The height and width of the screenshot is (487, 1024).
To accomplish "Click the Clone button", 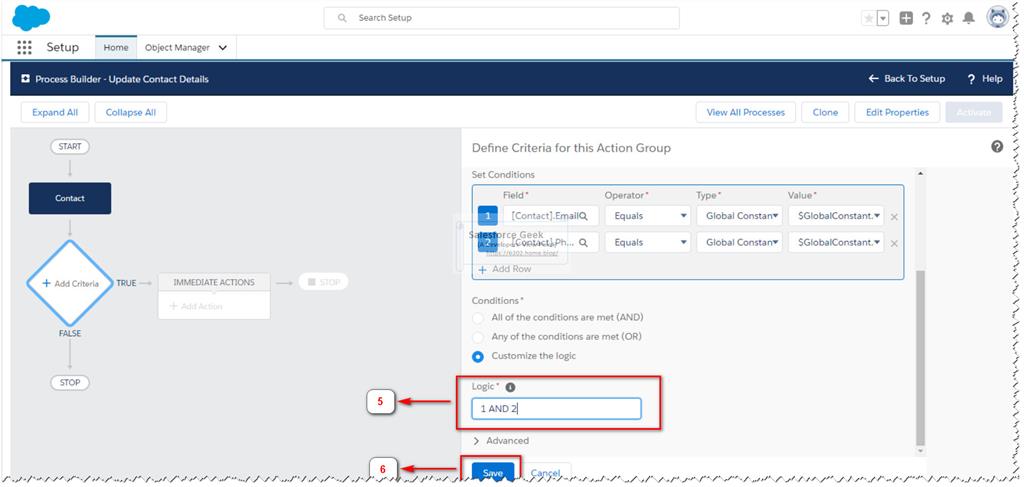I will pyautogui.click(x=825, y=112).
